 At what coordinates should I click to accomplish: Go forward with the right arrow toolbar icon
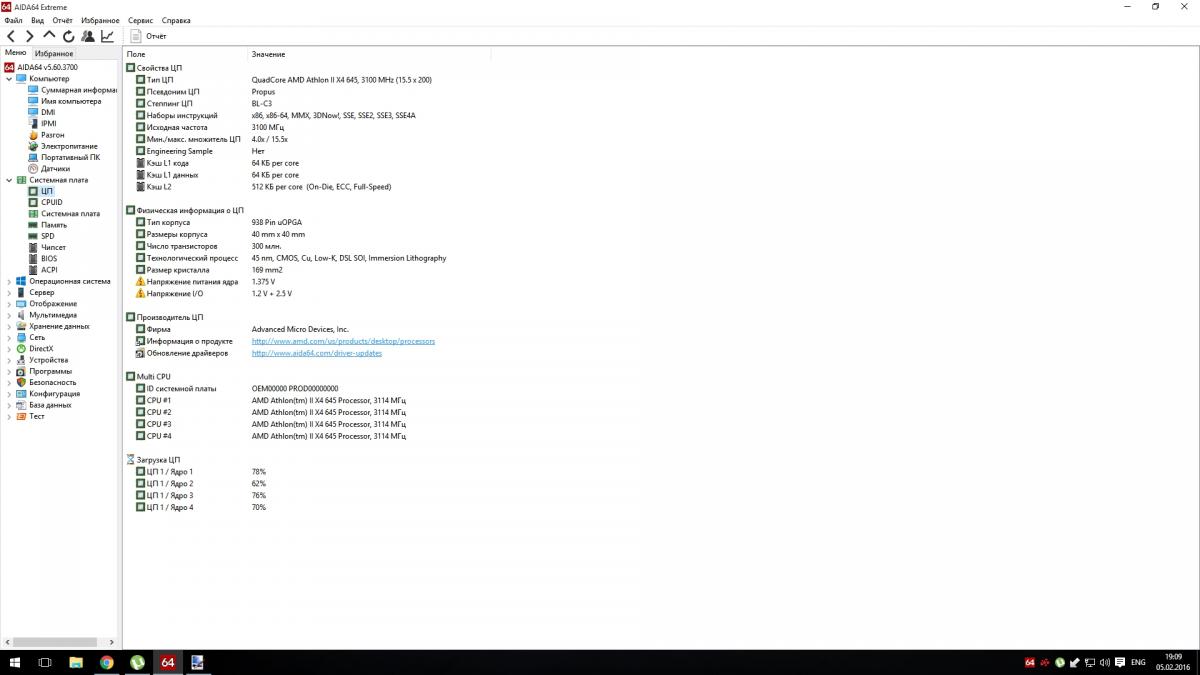coord(30,36)
